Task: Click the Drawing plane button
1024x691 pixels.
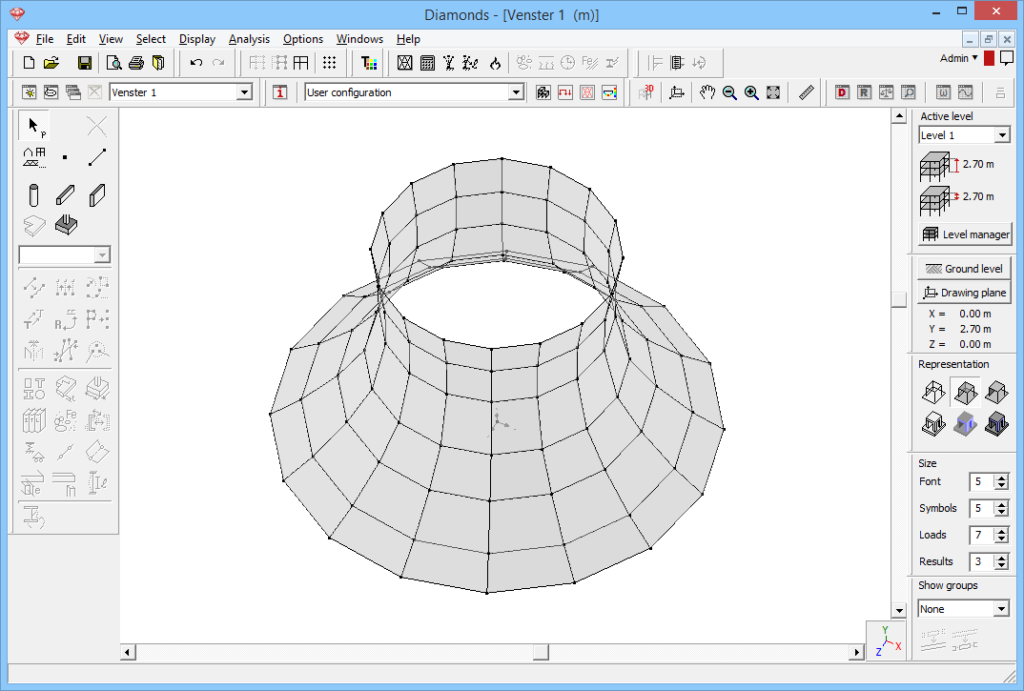Action: pyautogui.click(x=964, y=293)
